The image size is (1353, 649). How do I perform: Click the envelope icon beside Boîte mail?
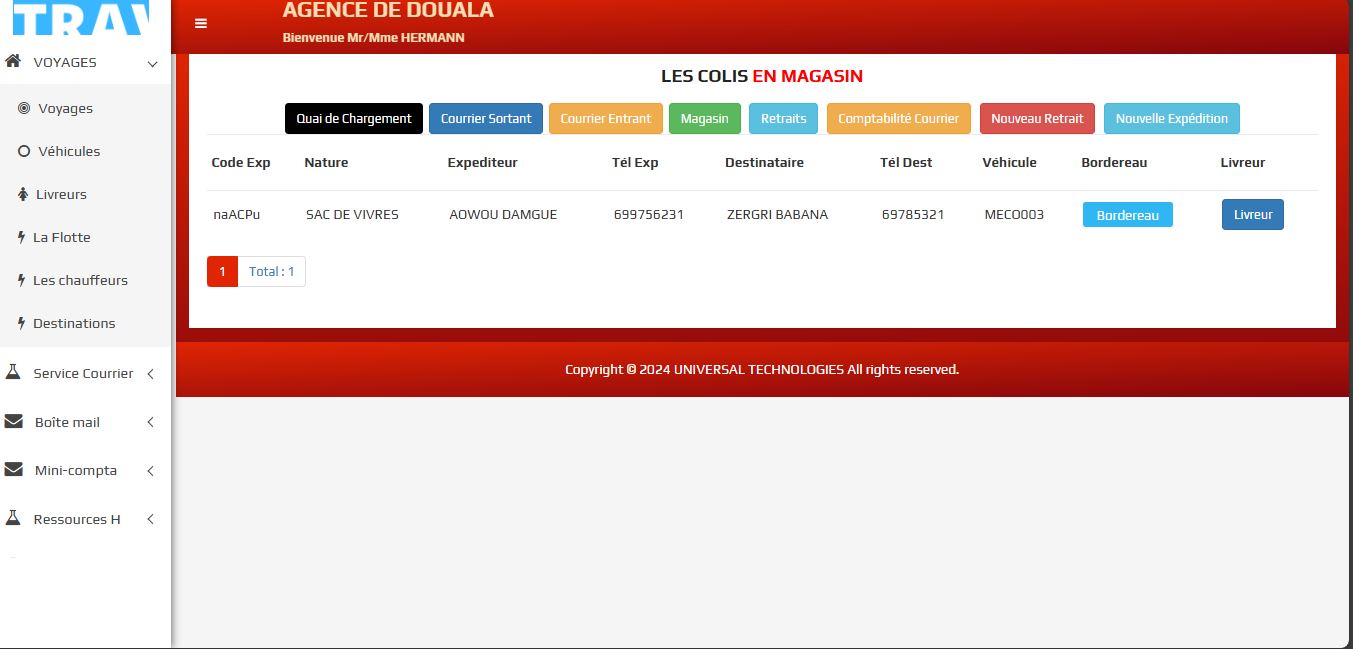click(x=13, y=422)
